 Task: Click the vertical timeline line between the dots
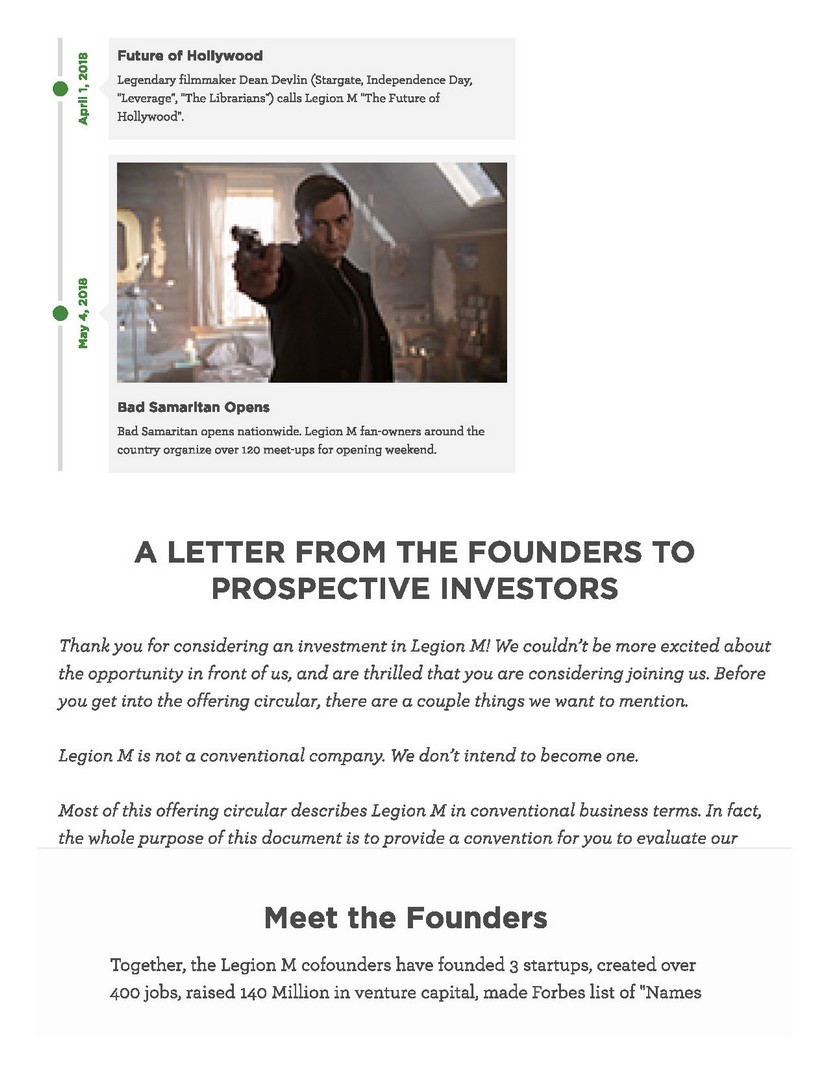point(60,200)
